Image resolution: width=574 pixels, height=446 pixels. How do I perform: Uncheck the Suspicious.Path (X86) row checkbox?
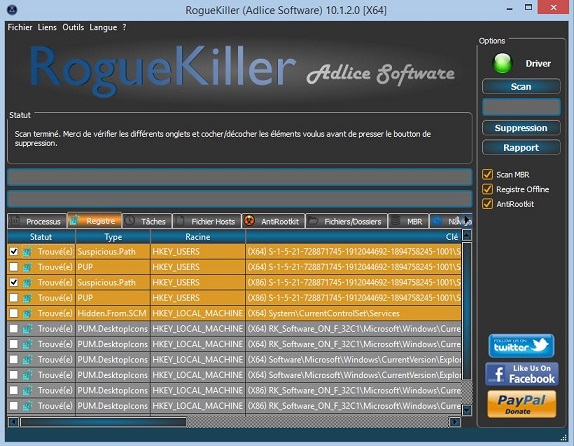coord(14,282)
